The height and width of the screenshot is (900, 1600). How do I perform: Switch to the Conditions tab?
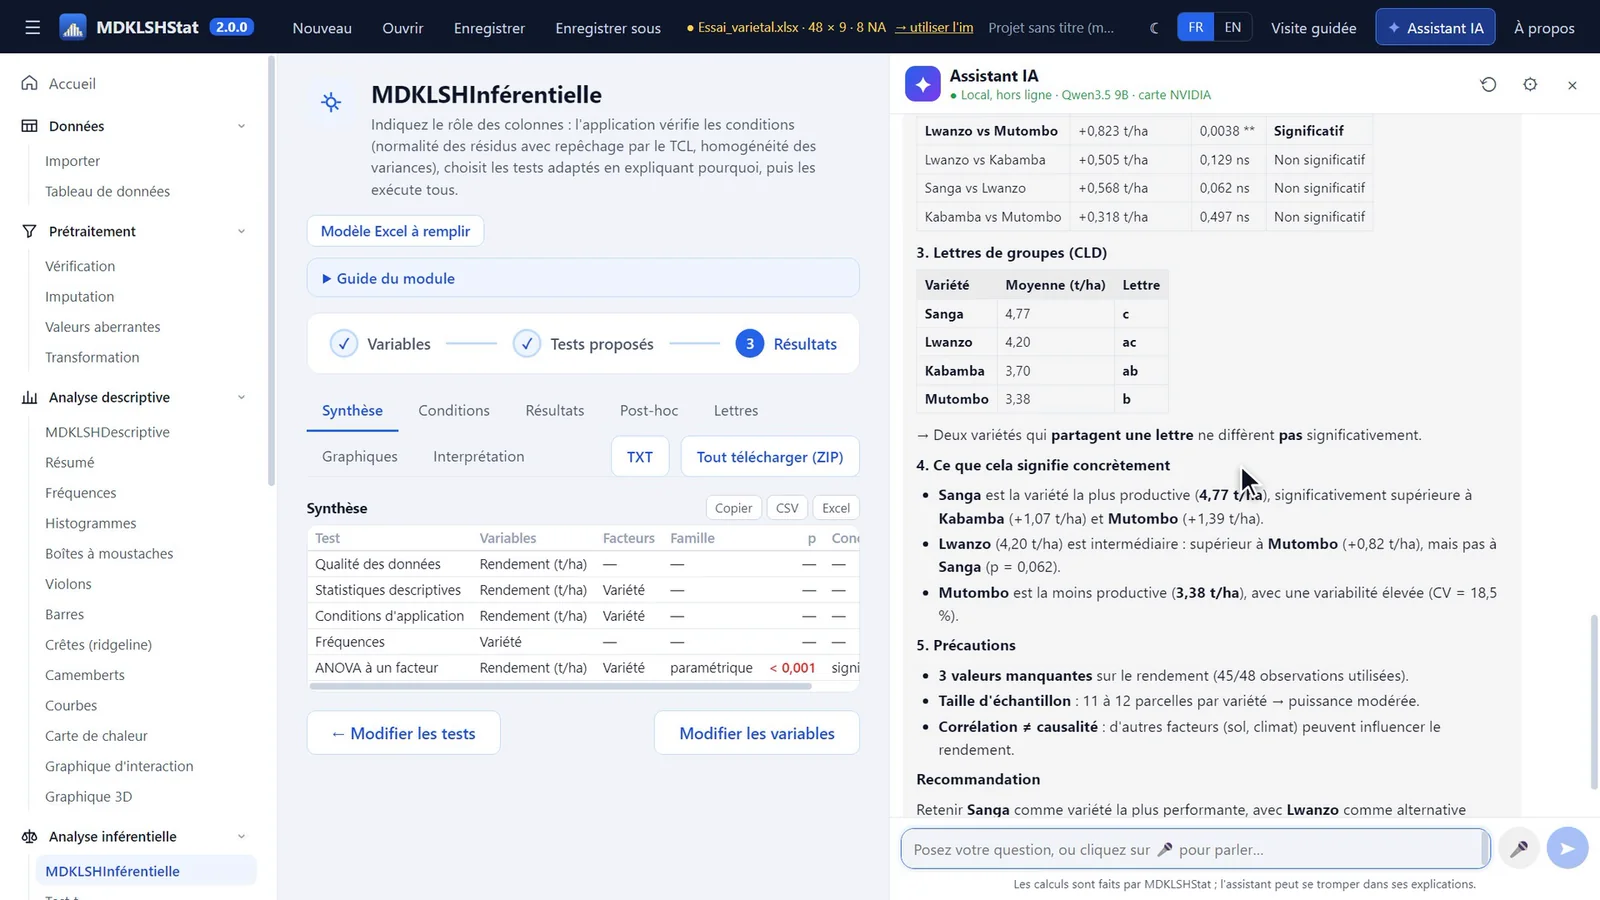pos(454,410)
